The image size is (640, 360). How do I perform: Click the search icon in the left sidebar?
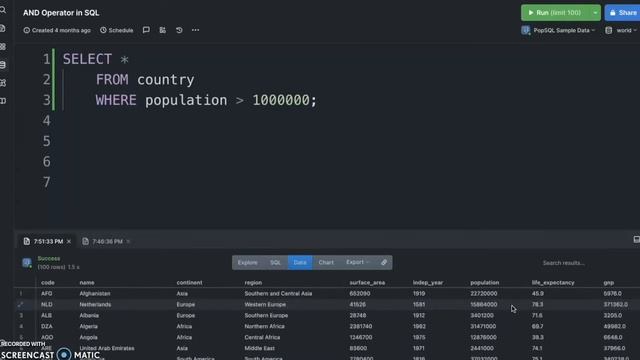(3, 10)
